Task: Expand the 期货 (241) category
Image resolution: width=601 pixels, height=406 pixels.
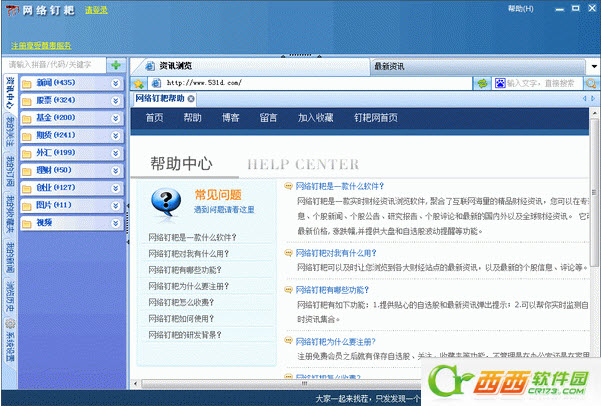Action: coord(115,135)
